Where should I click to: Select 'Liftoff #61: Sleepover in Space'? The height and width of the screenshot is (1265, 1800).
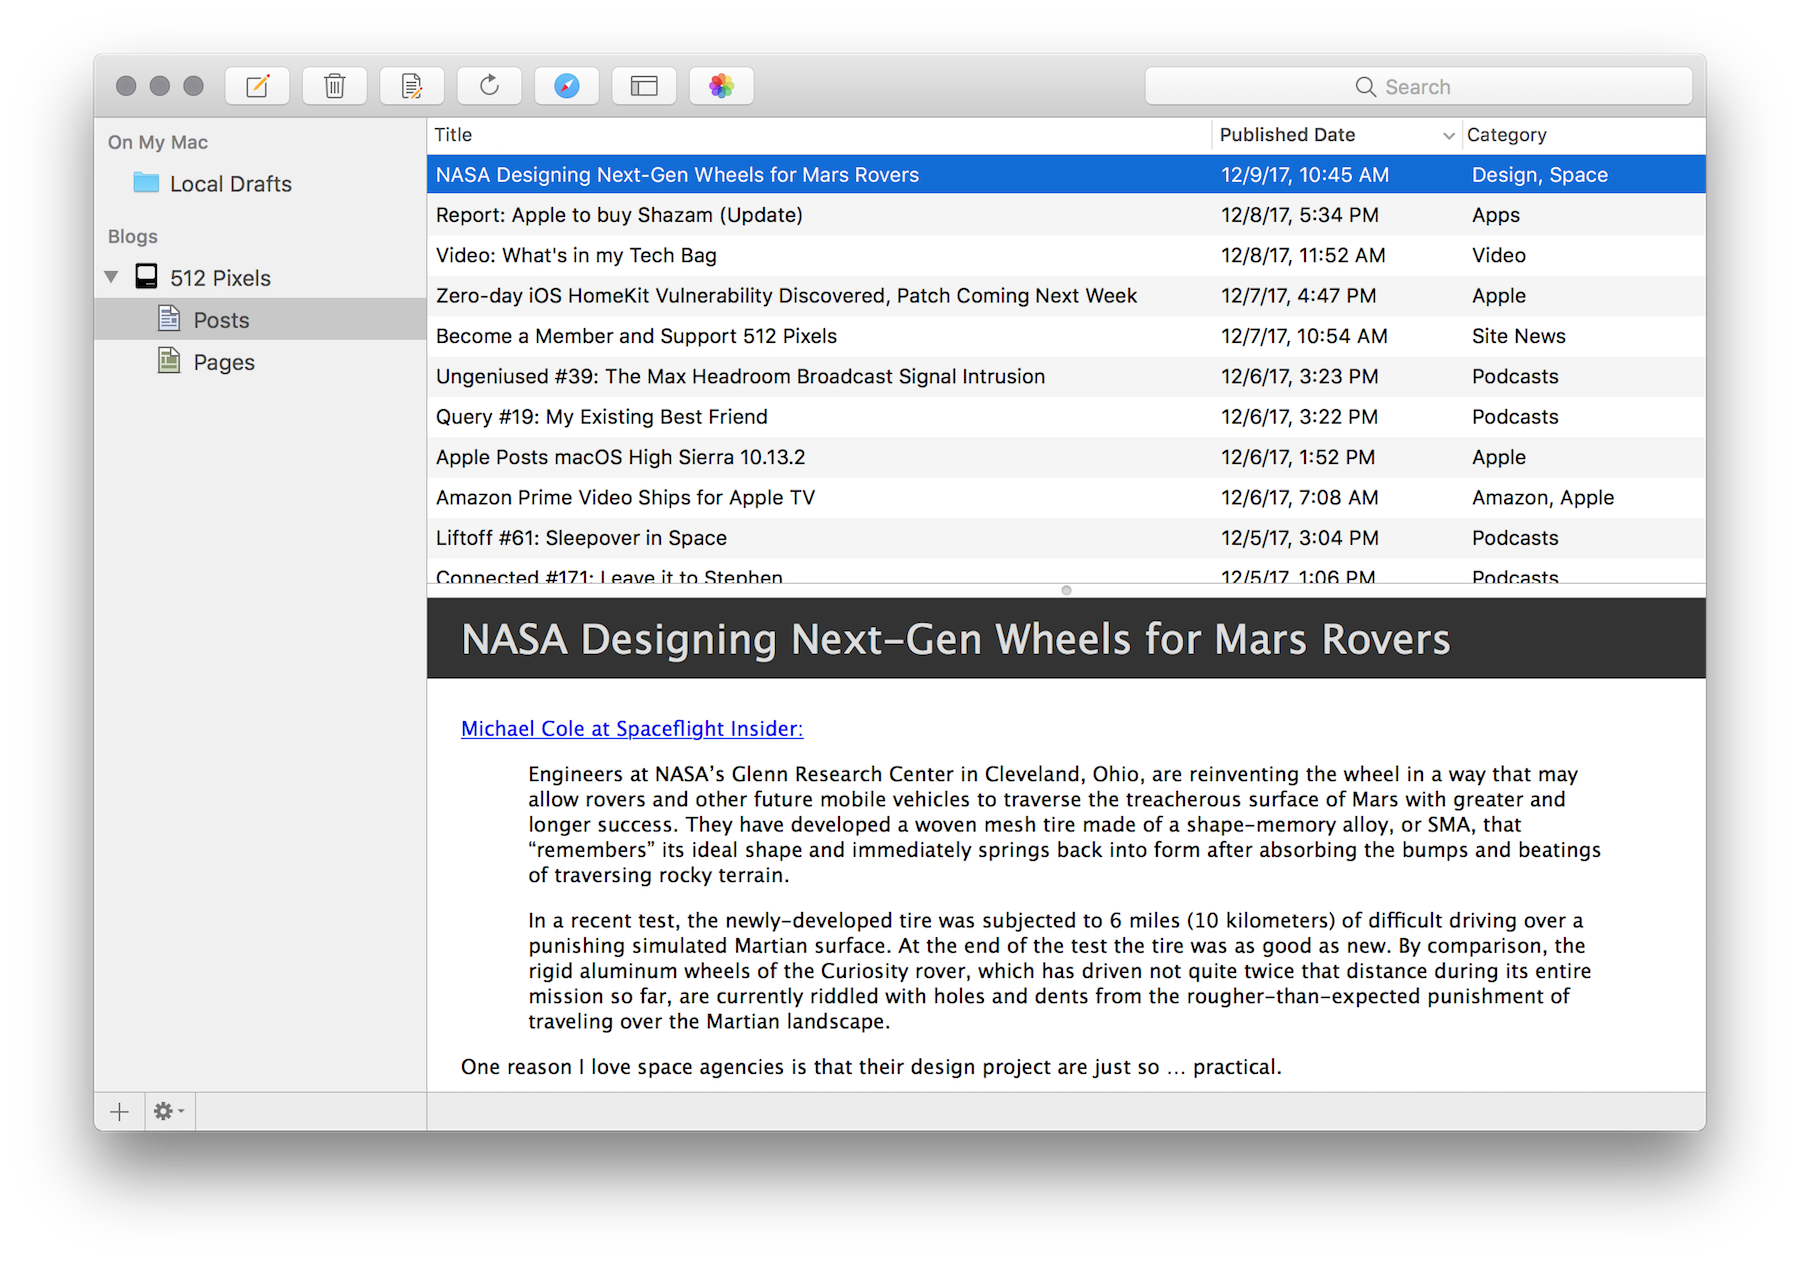[x=1066, y=538]
